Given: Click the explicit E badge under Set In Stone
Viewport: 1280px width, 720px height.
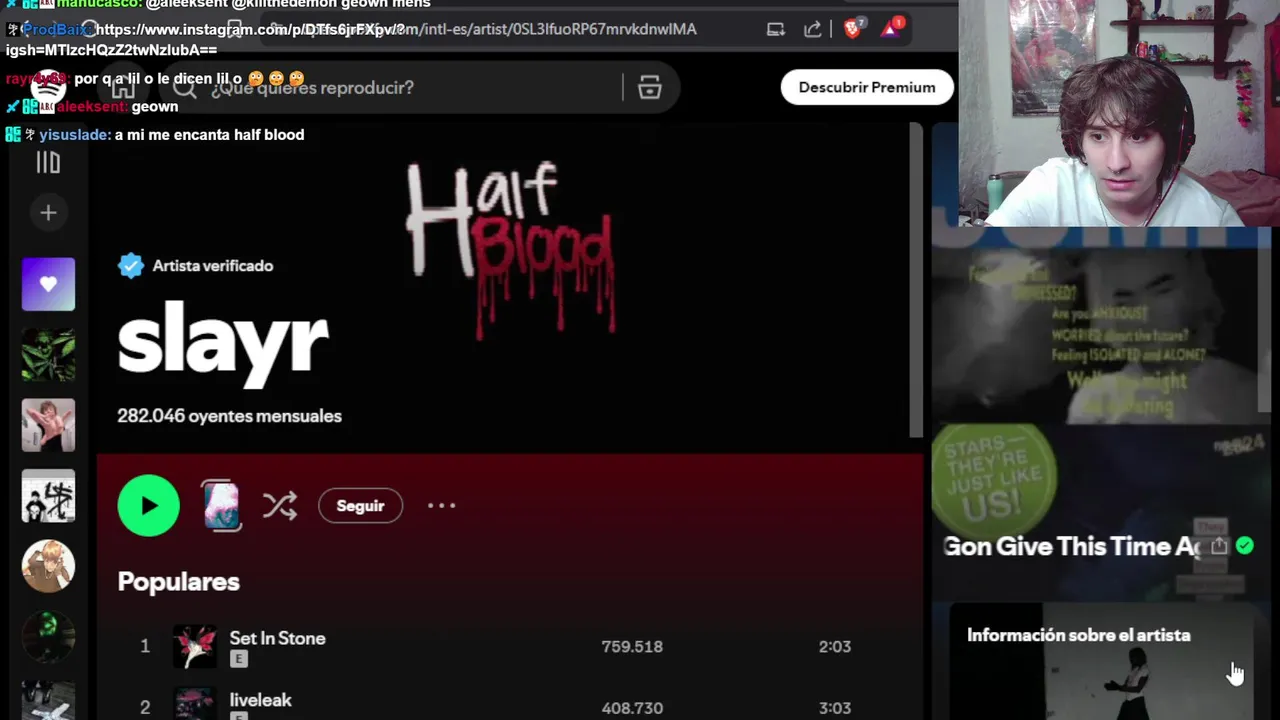Looking at the screenshot, I should point(238,659).
